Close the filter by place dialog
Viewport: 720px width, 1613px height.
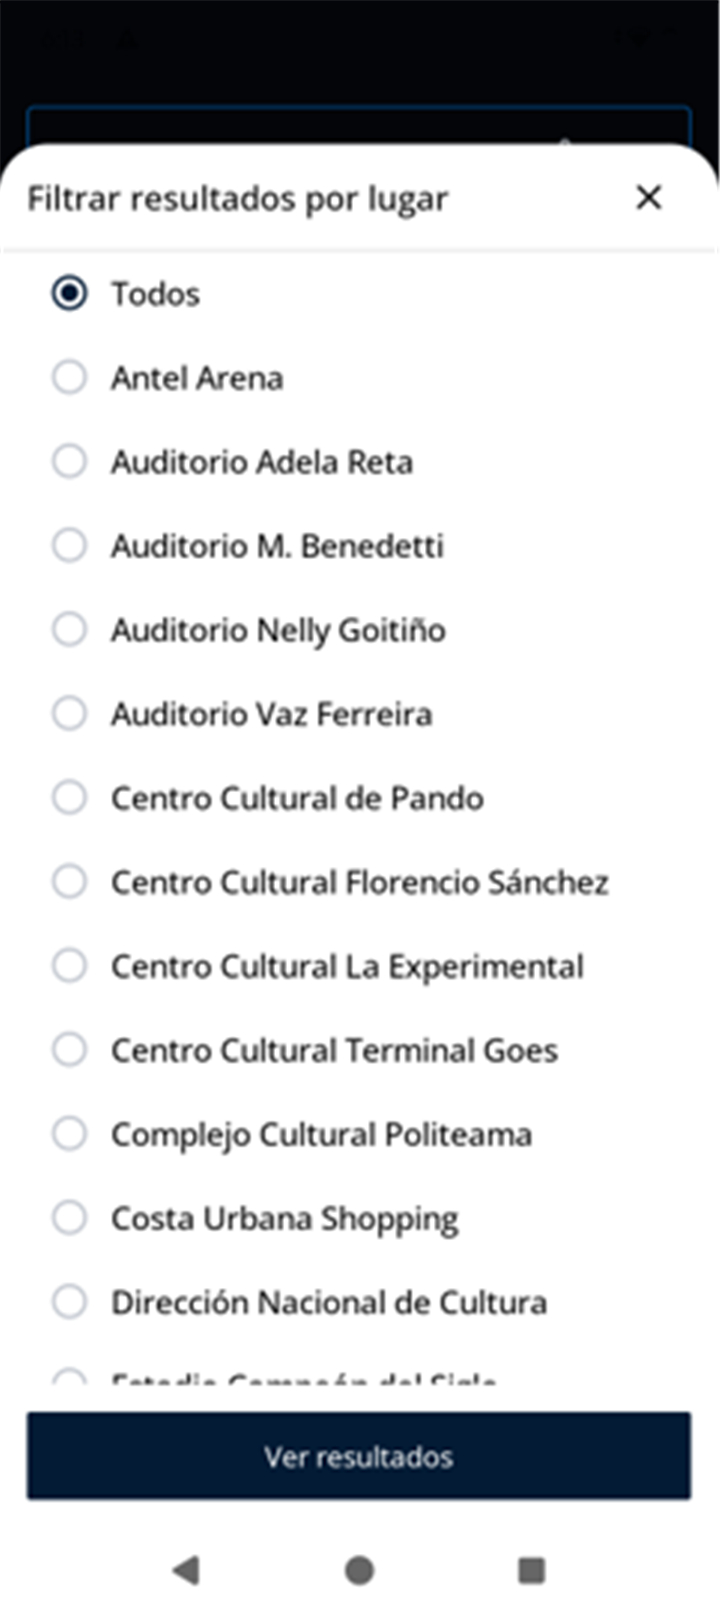click(649, 197)
